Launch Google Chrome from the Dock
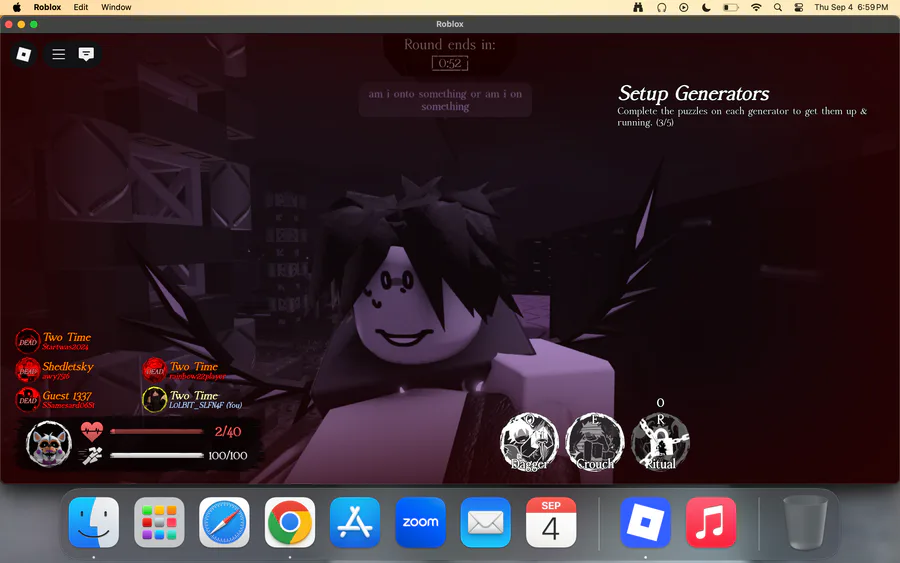 290,522
